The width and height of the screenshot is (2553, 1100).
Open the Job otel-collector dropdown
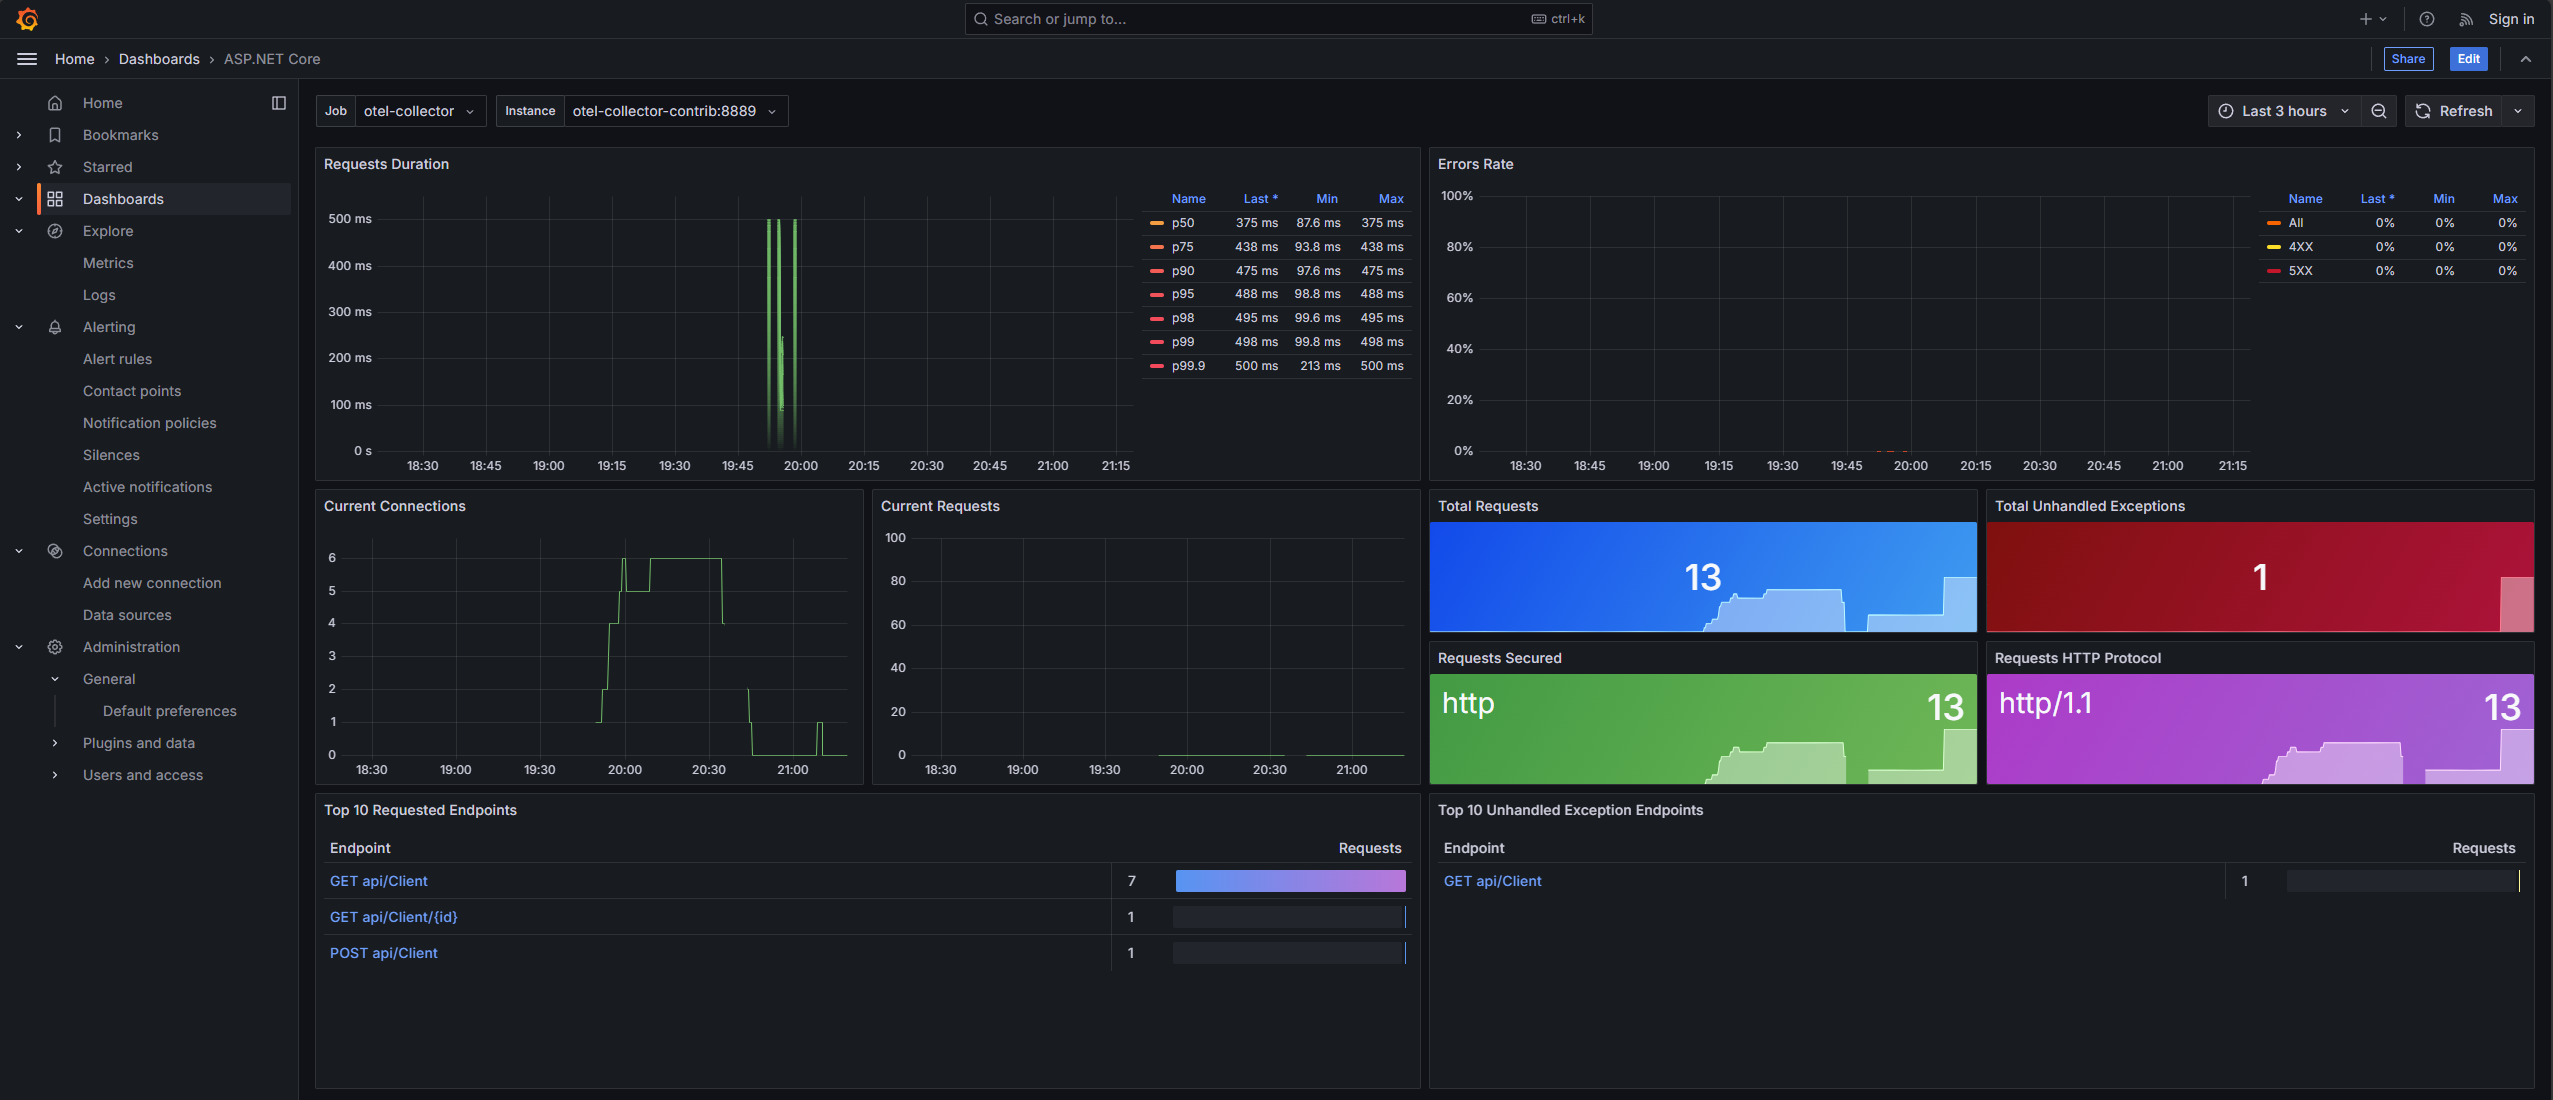420,111
